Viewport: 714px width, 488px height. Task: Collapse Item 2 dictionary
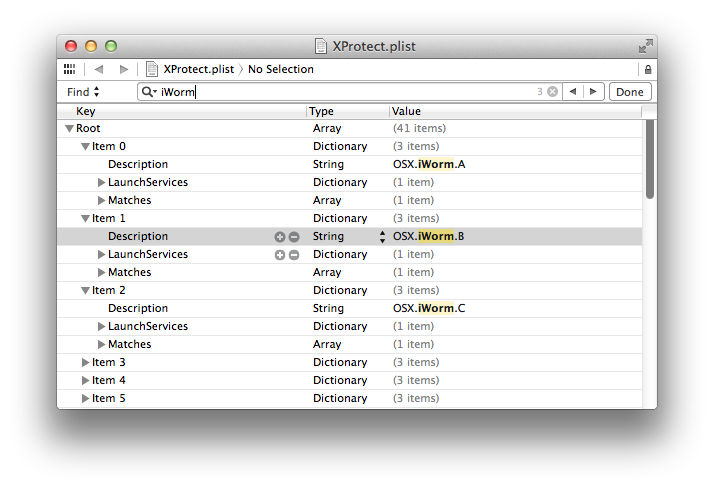(x=85, y=290)
